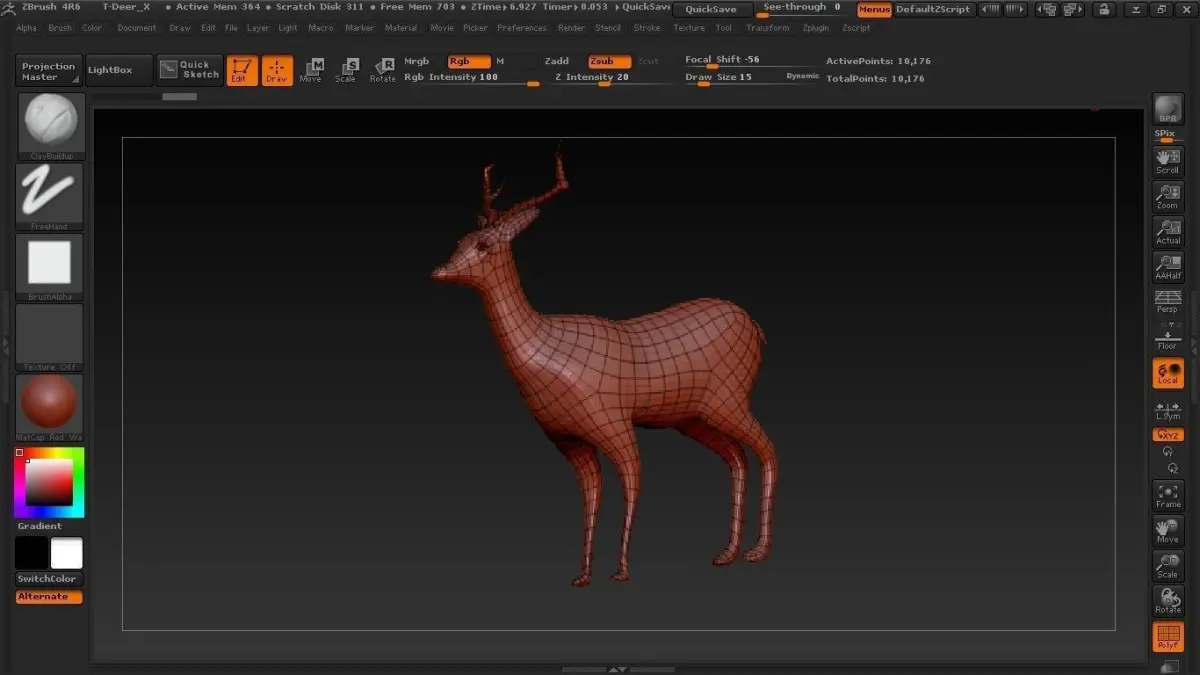Open the Zplugin menu

tap(816, 28)
